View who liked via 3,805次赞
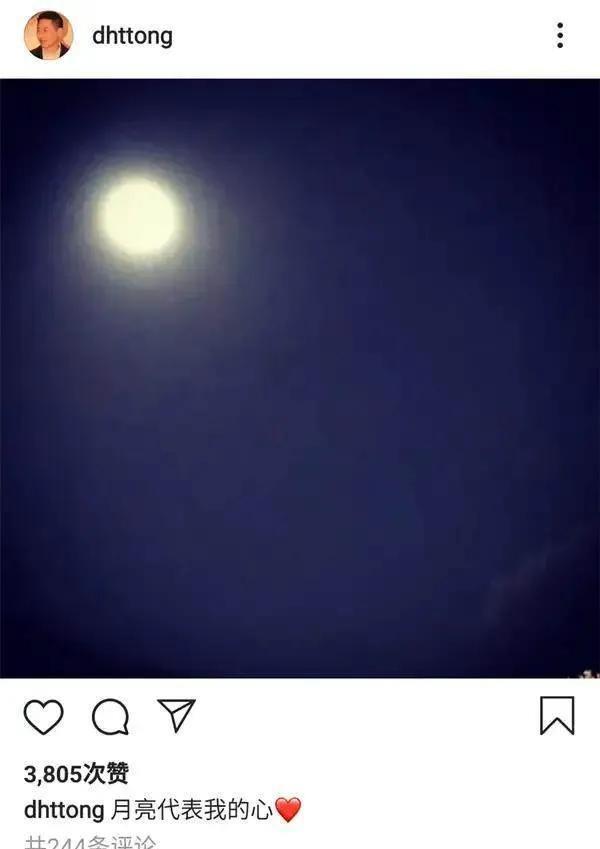This screenshot has height=849, width=600. pos(76,774)
